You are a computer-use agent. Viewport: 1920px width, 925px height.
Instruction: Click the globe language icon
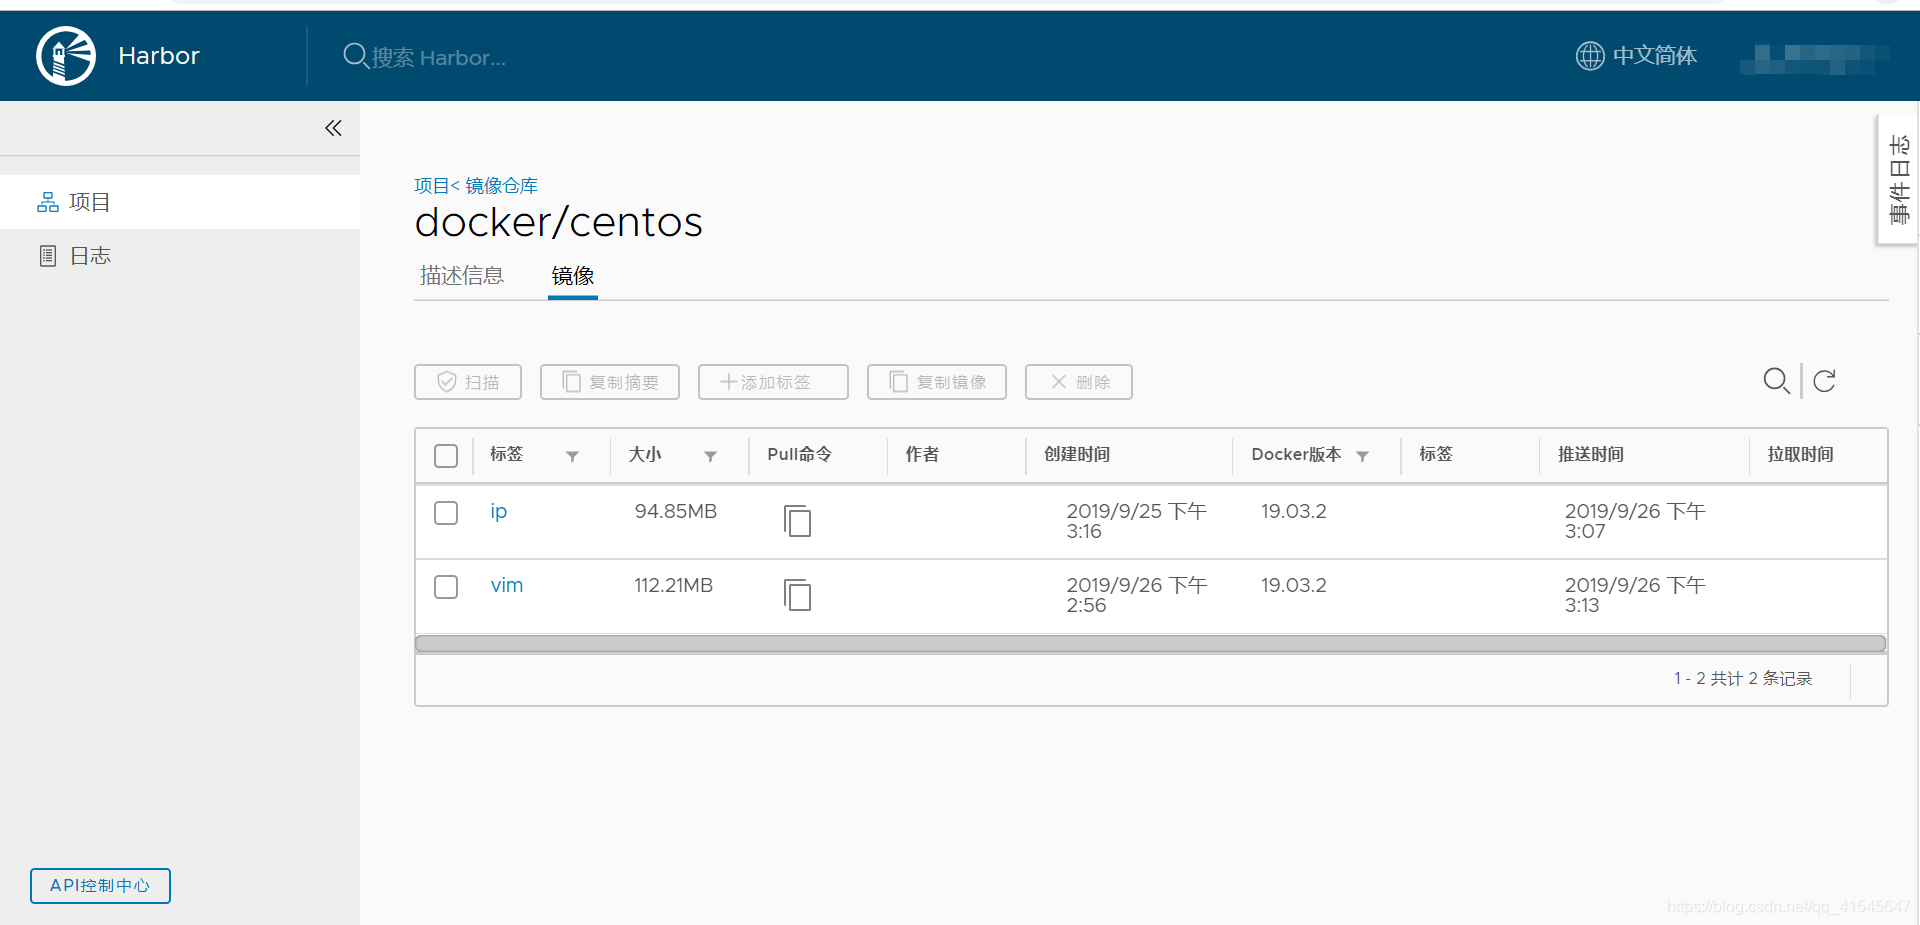click(x=1590, y=56)
